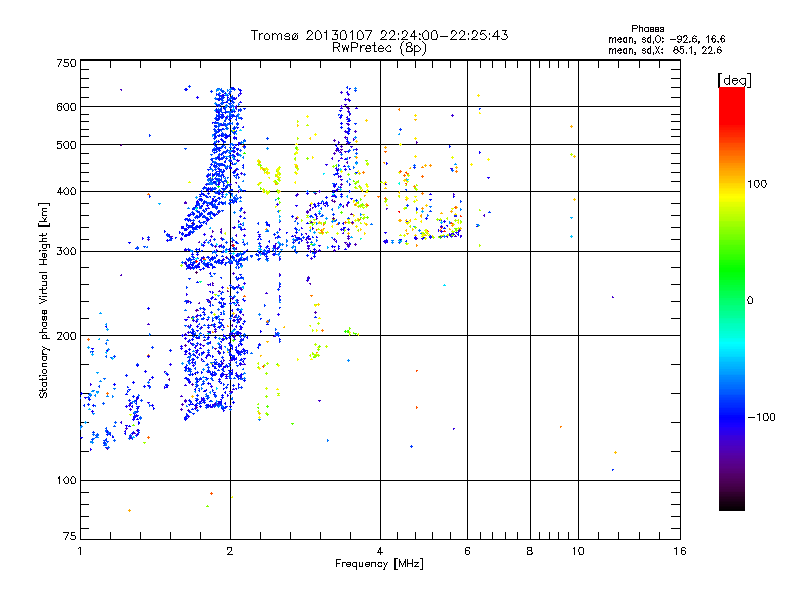Viewport: 800px width, 600px height.
Task: Click the x-axis tick label '2'
Action: (x=230, y=551)
